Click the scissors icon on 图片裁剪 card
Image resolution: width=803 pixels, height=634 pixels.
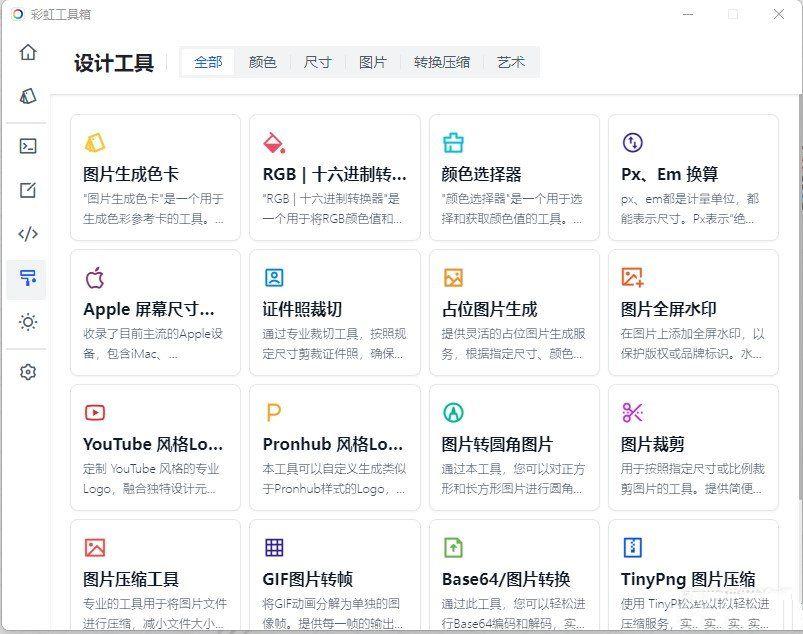(x=633, y=411)
